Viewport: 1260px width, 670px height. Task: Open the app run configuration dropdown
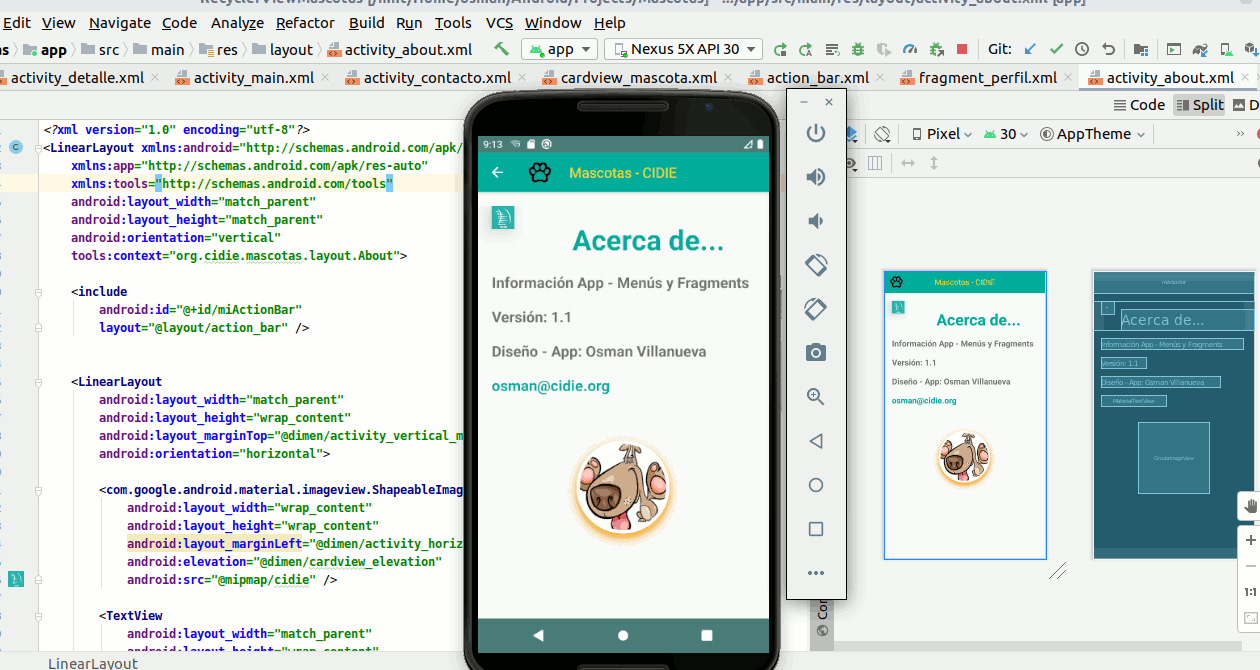tap(559, 49)
